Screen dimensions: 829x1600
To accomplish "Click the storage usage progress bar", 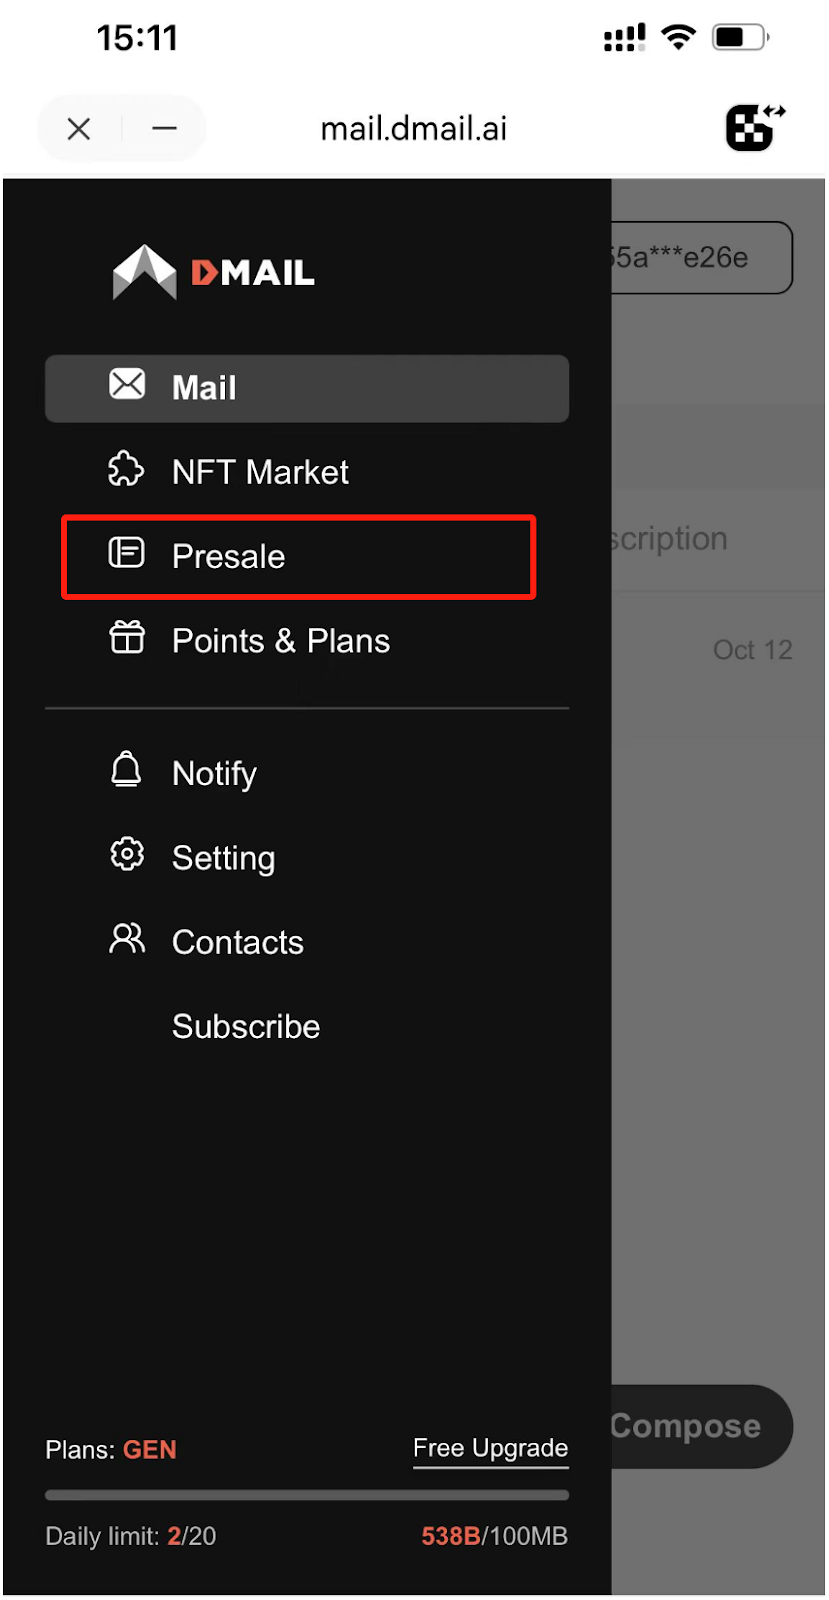I will click(307, 1495).
